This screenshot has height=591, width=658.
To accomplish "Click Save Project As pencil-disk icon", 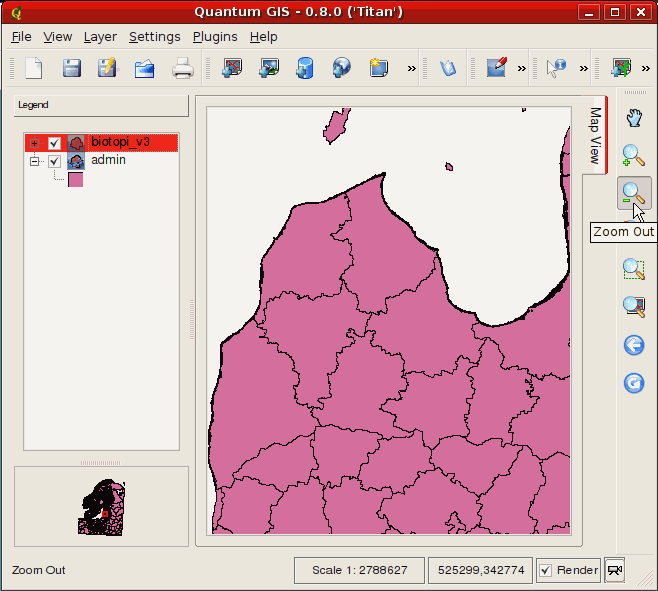I will click(x=108, y=68).
